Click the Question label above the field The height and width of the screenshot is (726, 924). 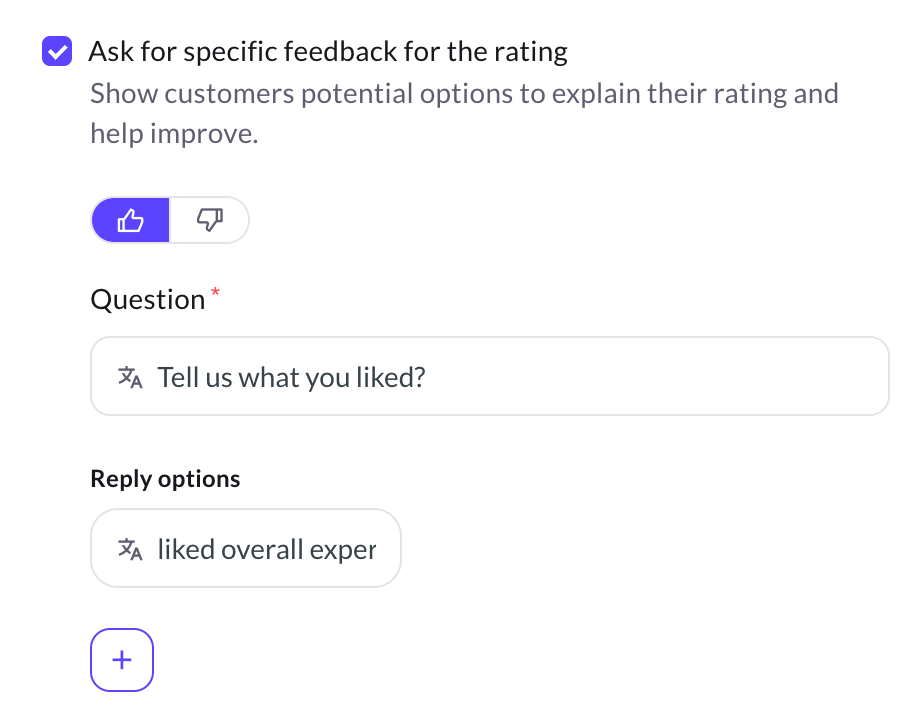tap(148, 298)
